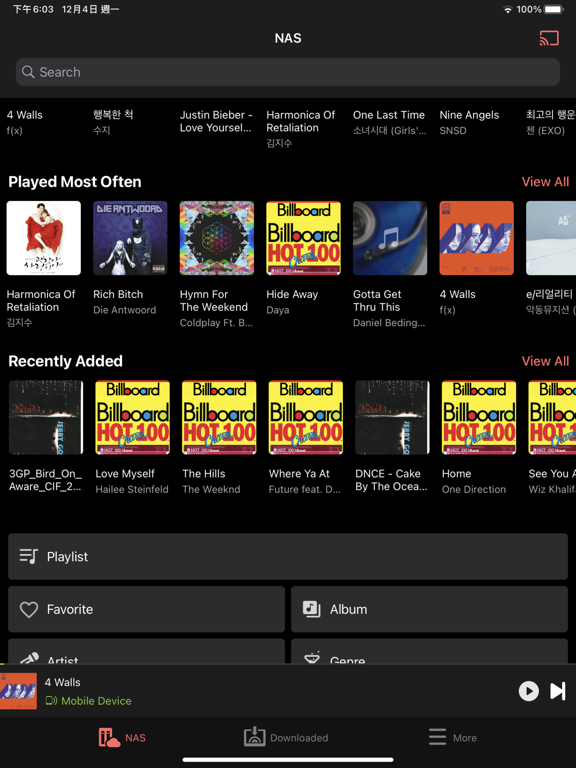Tap the magnifier icon in the search bar
Image resolution: width=576 pixels, height=768 pixels.
(x=28, y=72)
